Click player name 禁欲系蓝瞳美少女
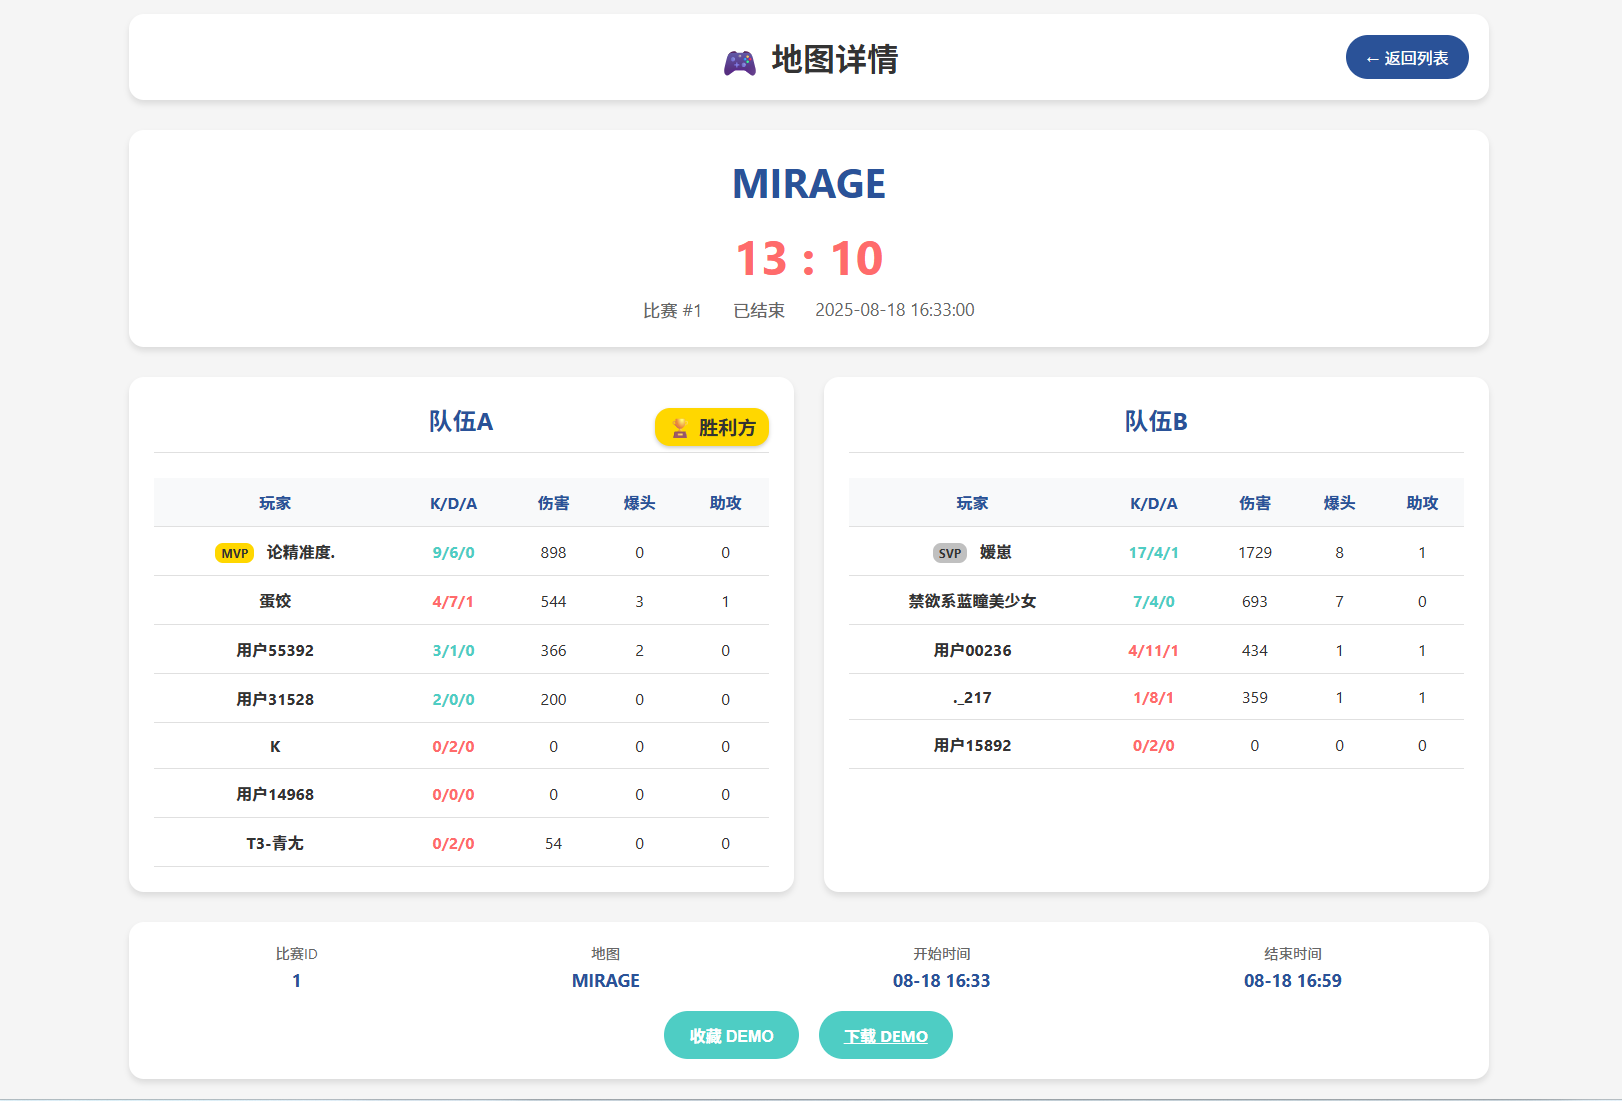Screen dimensions: 1622x1101 (972, 601)
